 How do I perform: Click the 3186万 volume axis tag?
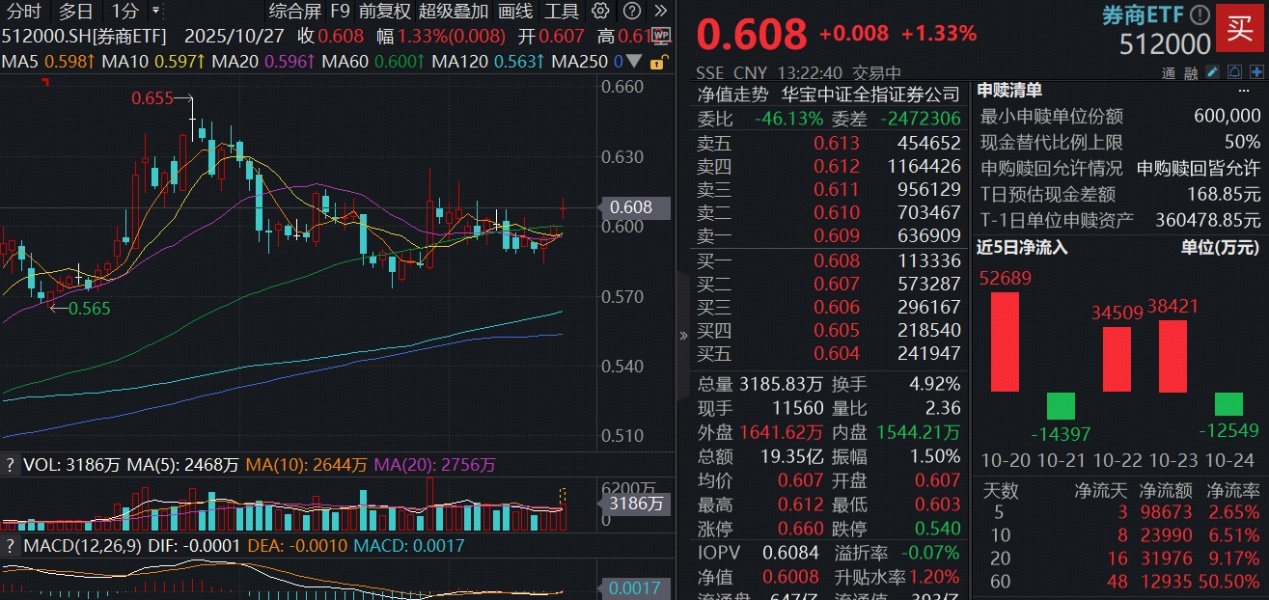pos(635,503)
